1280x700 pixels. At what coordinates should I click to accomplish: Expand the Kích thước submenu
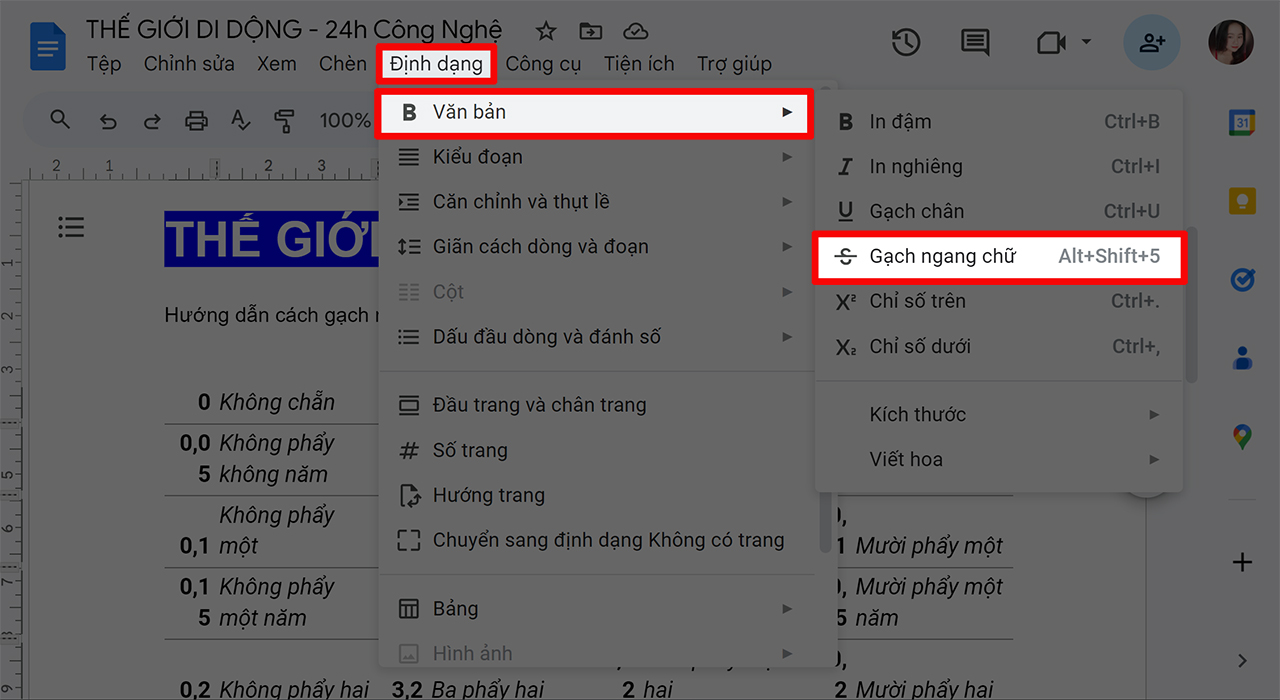[1000, 414]
